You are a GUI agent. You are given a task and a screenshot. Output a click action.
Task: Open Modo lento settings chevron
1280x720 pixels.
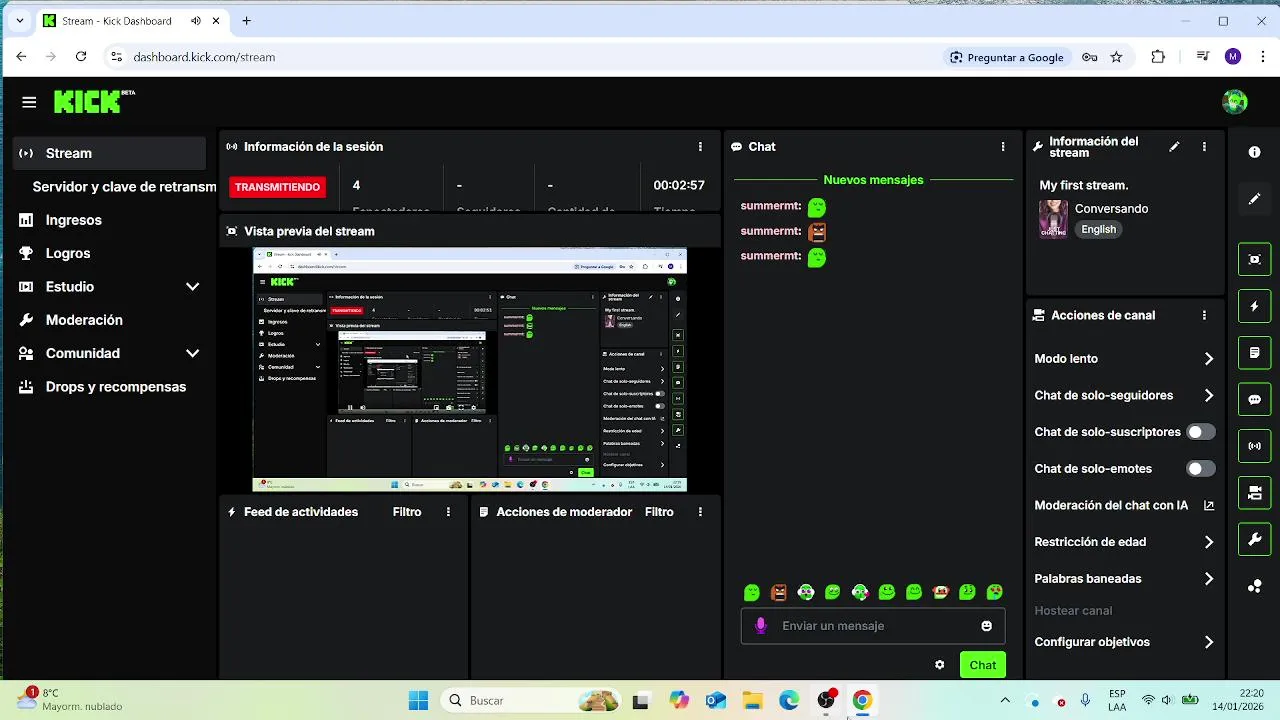(x=1208, y=359)
